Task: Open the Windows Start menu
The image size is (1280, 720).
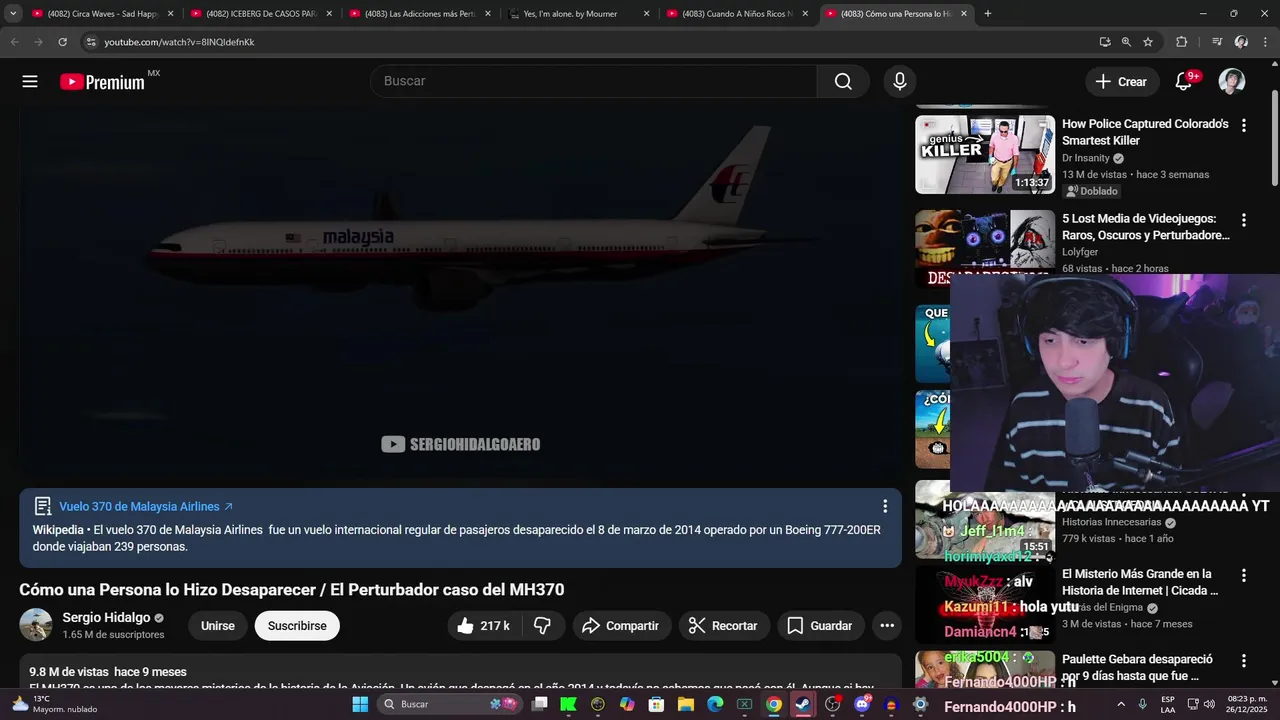Action: tap(360, 704)
